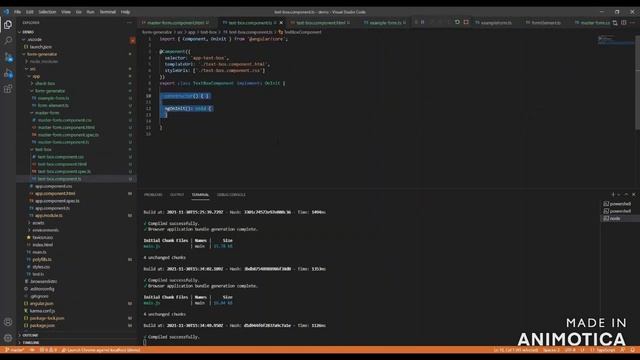Open the Search view in activity bar
This screenshot has width=640, height=360.
(x=8, y=40)
